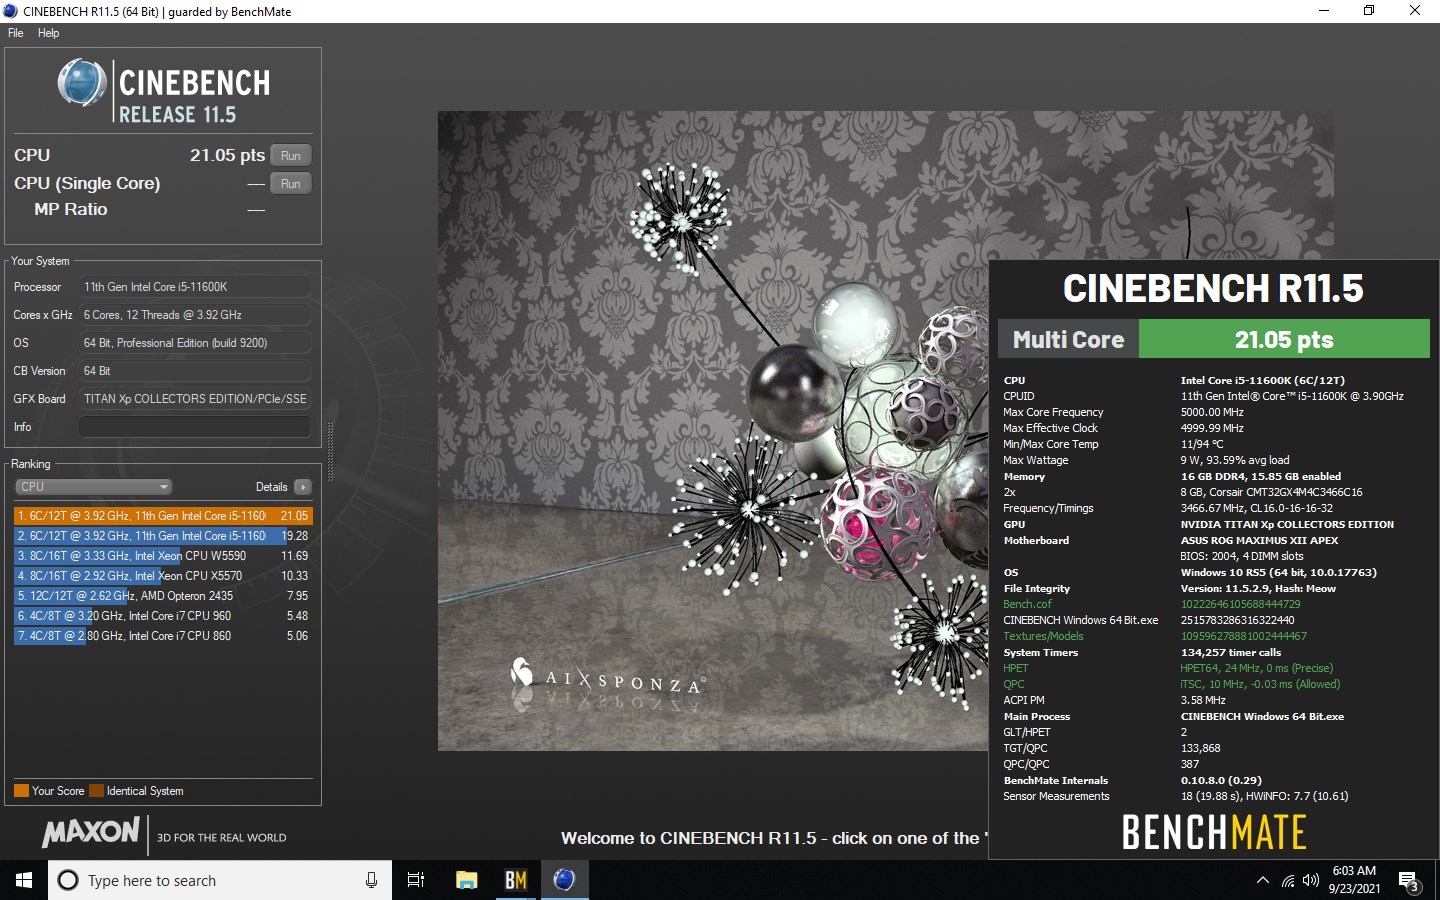The image size is (1440, 900).
Task: Click the Processor field value
Action: tap(194, 287)
